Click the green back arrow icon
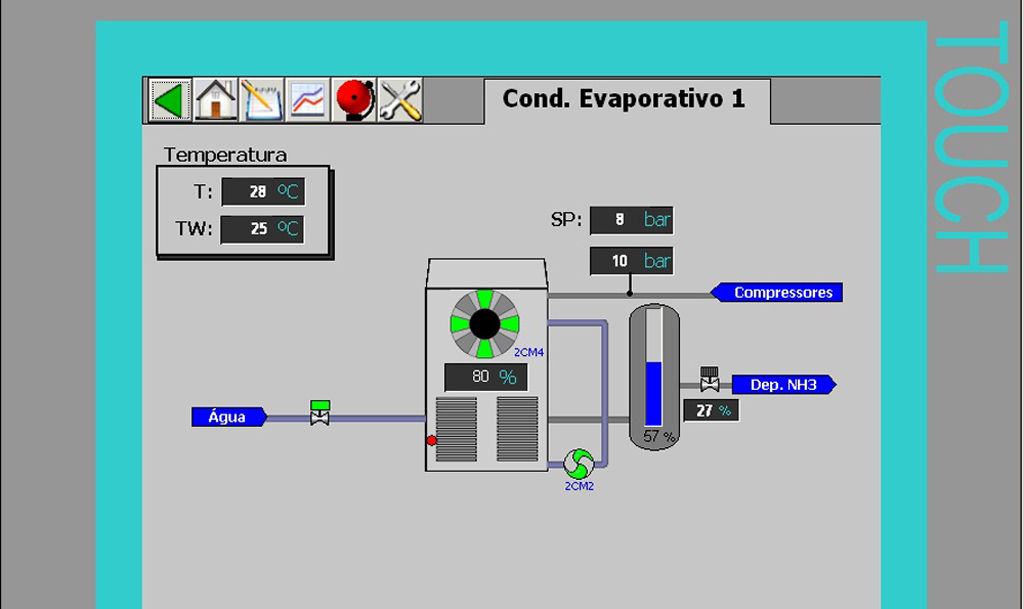The height and width of the screenshot is (609, 1024). point(169,100)
